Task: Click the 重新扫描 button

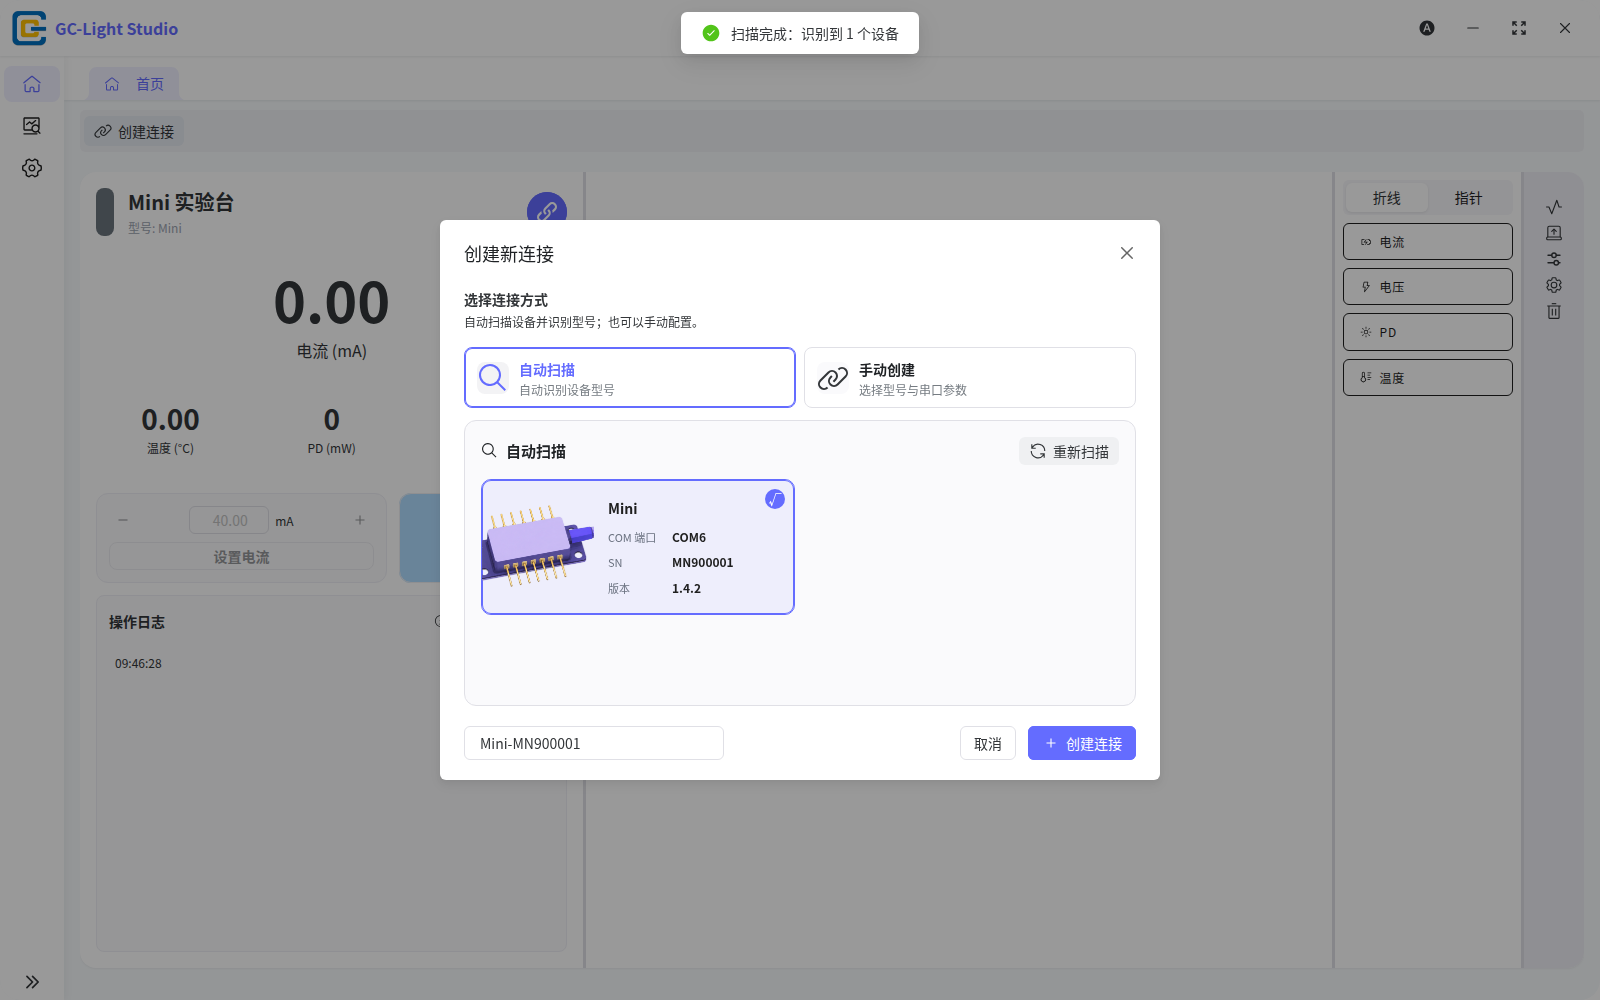Action: coord(1069,451)
